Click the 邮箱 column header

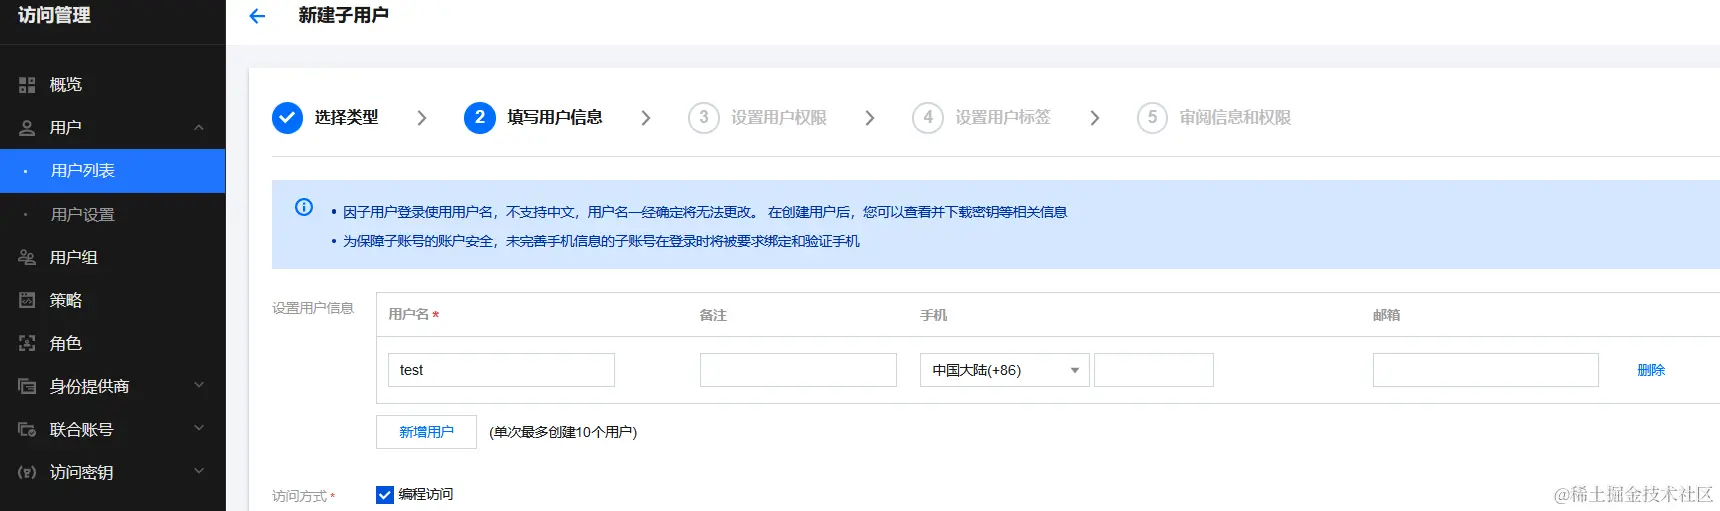click(x=1387, y=315)
